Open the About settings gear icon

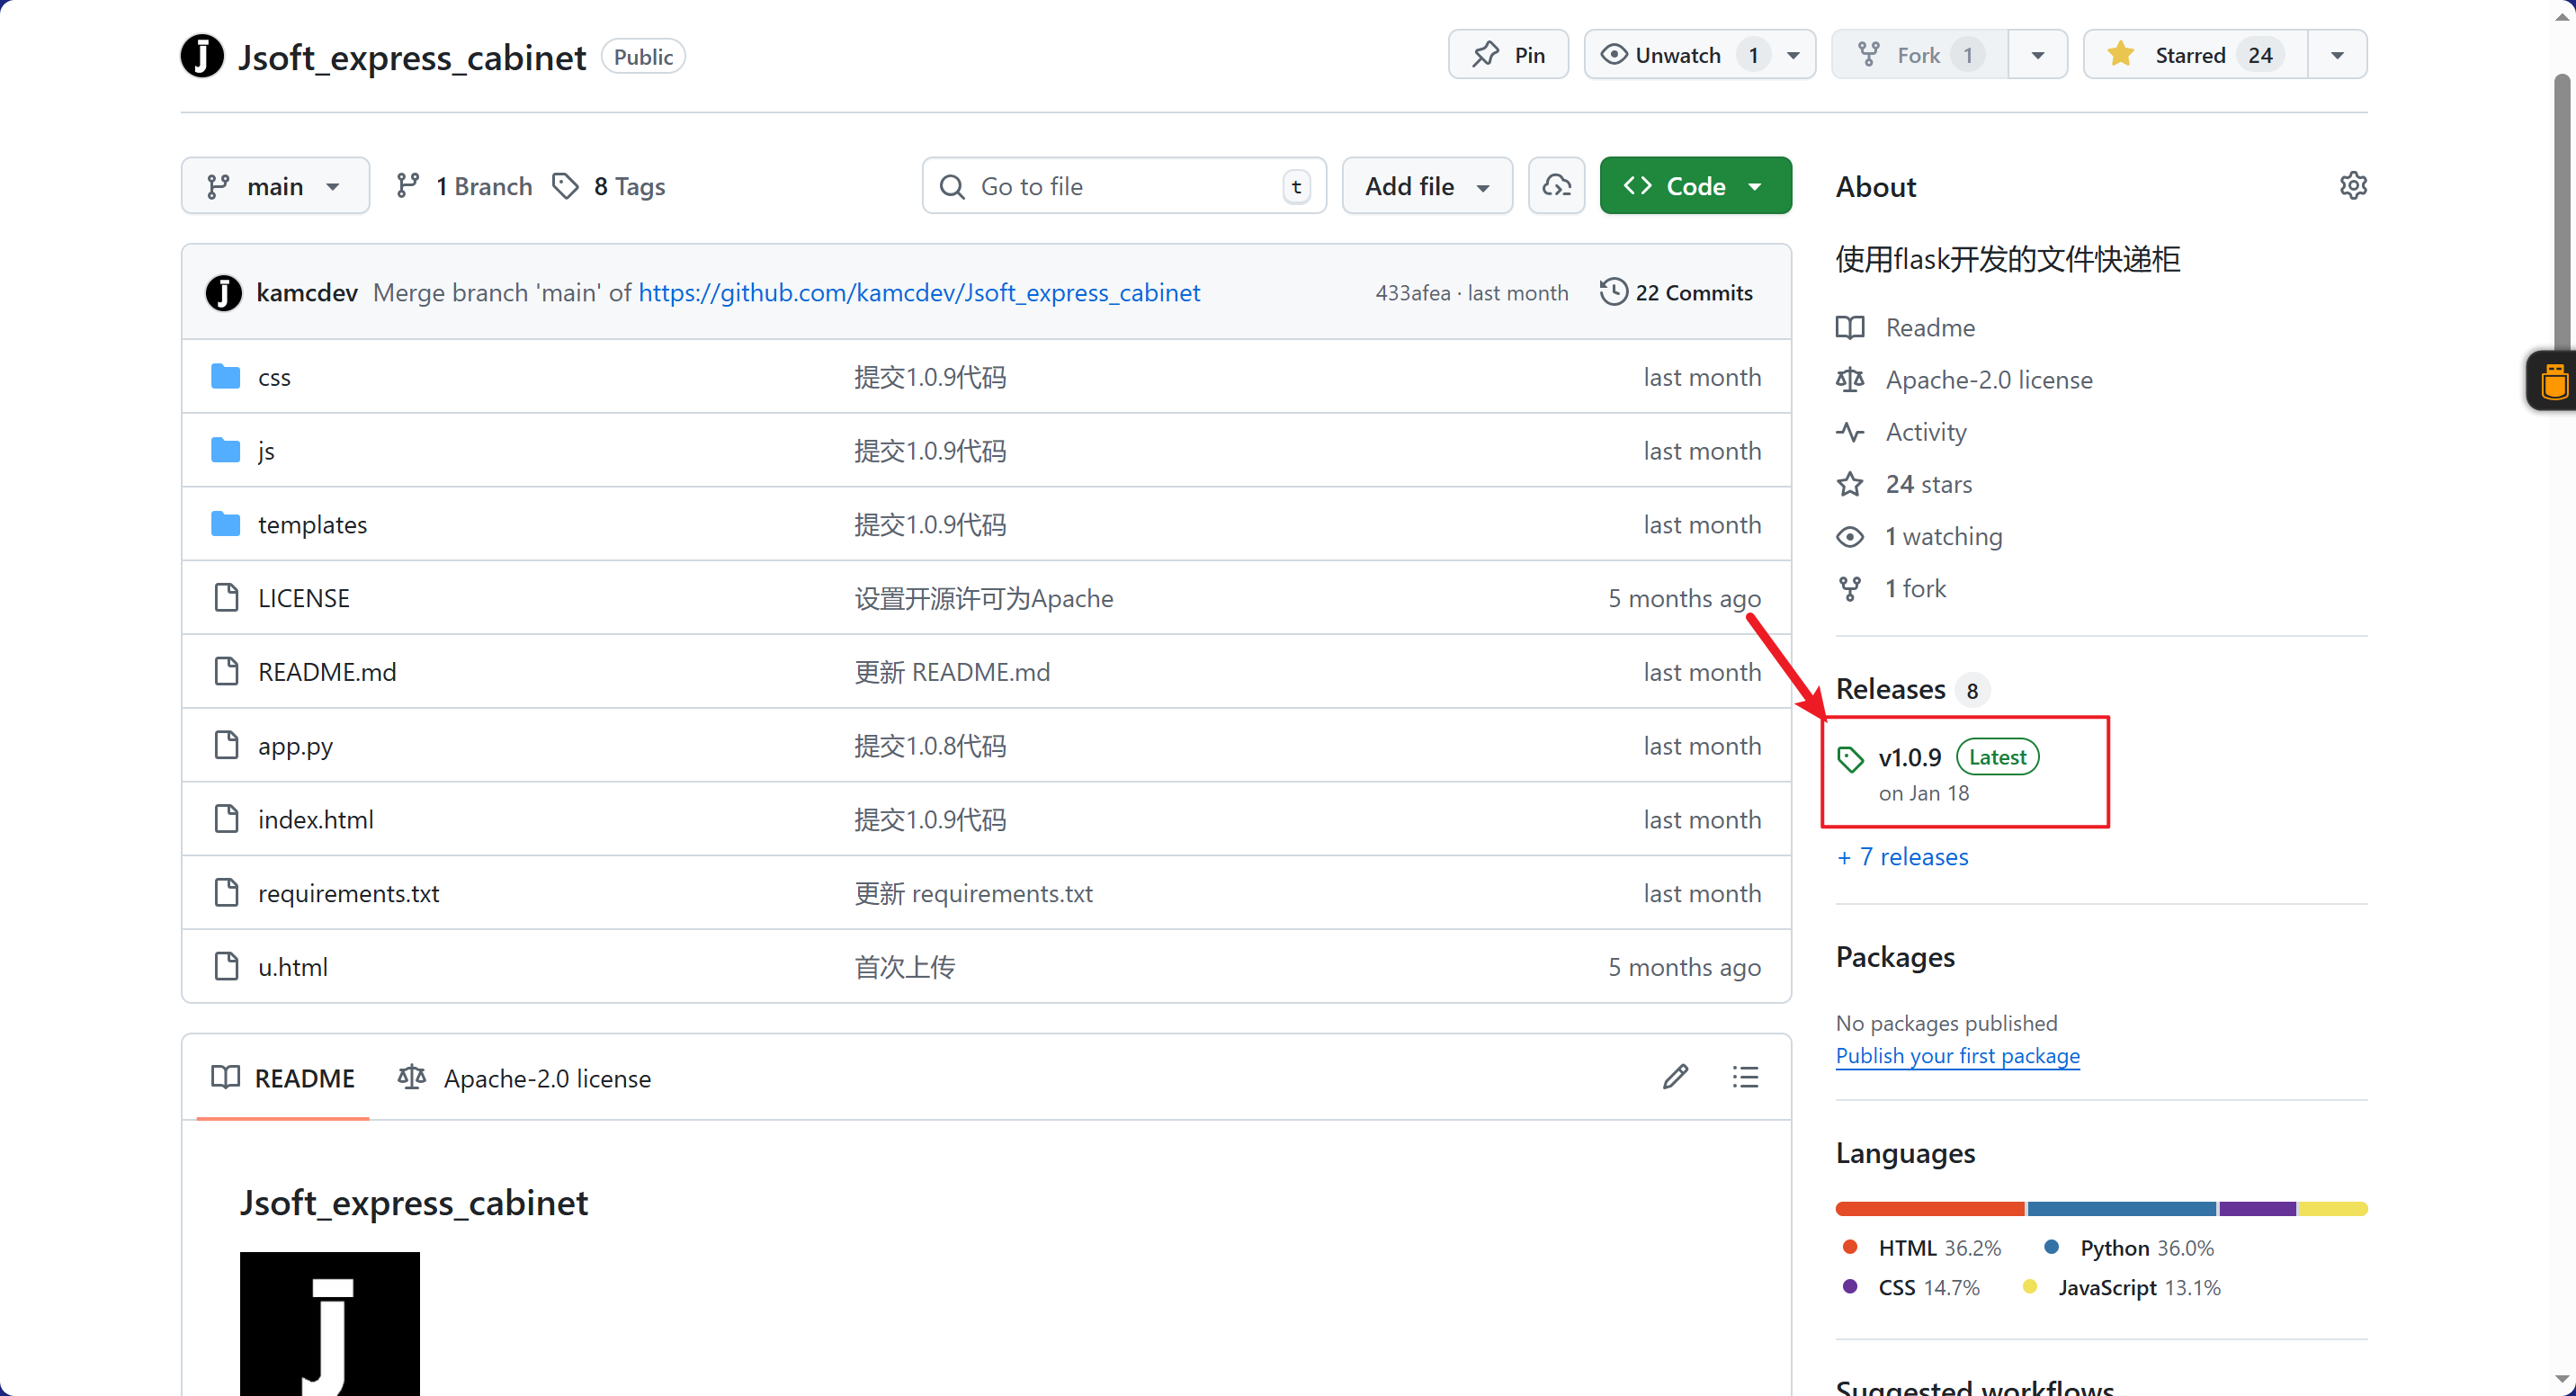[x=2353, y=186]
